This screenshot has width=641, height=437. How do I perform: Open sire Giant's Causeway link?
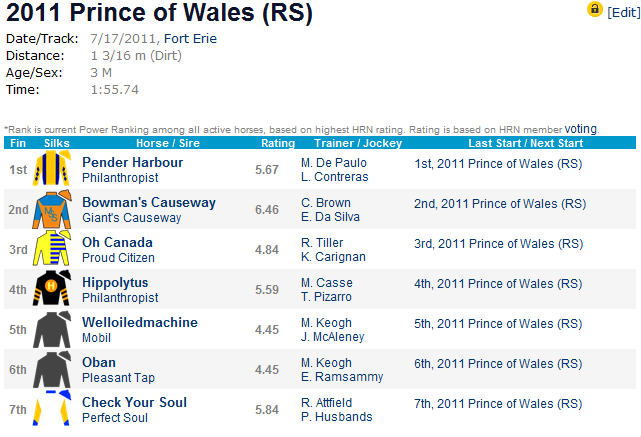pos(132,218)
